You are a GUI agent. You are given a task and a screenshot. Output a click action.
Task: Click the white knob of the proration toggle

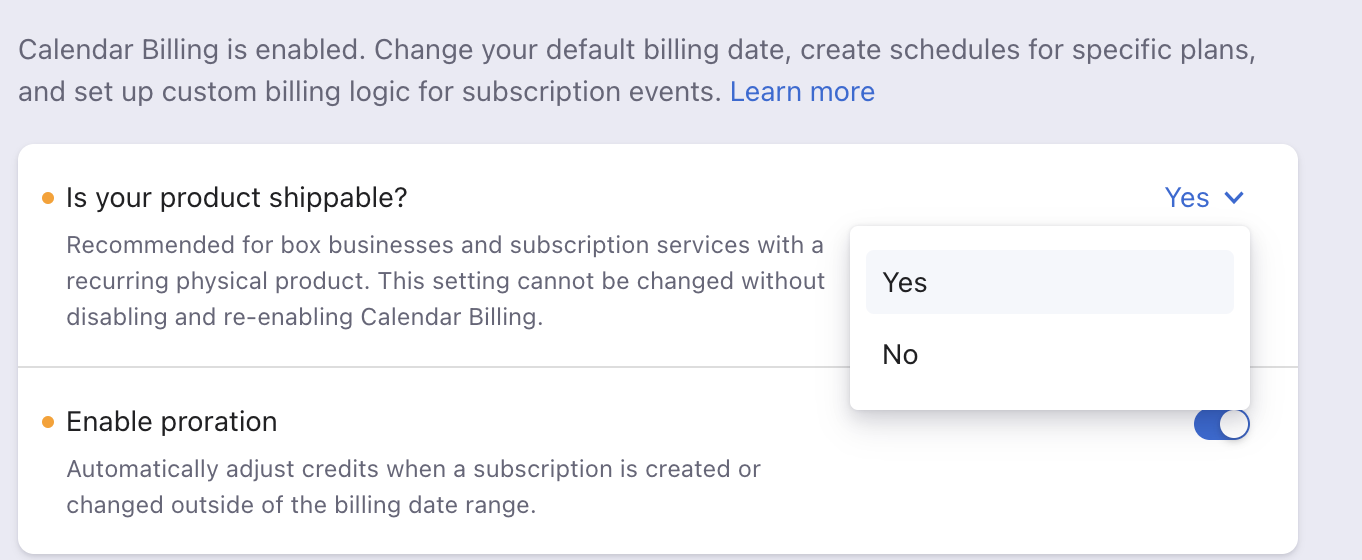[1234, 425]
